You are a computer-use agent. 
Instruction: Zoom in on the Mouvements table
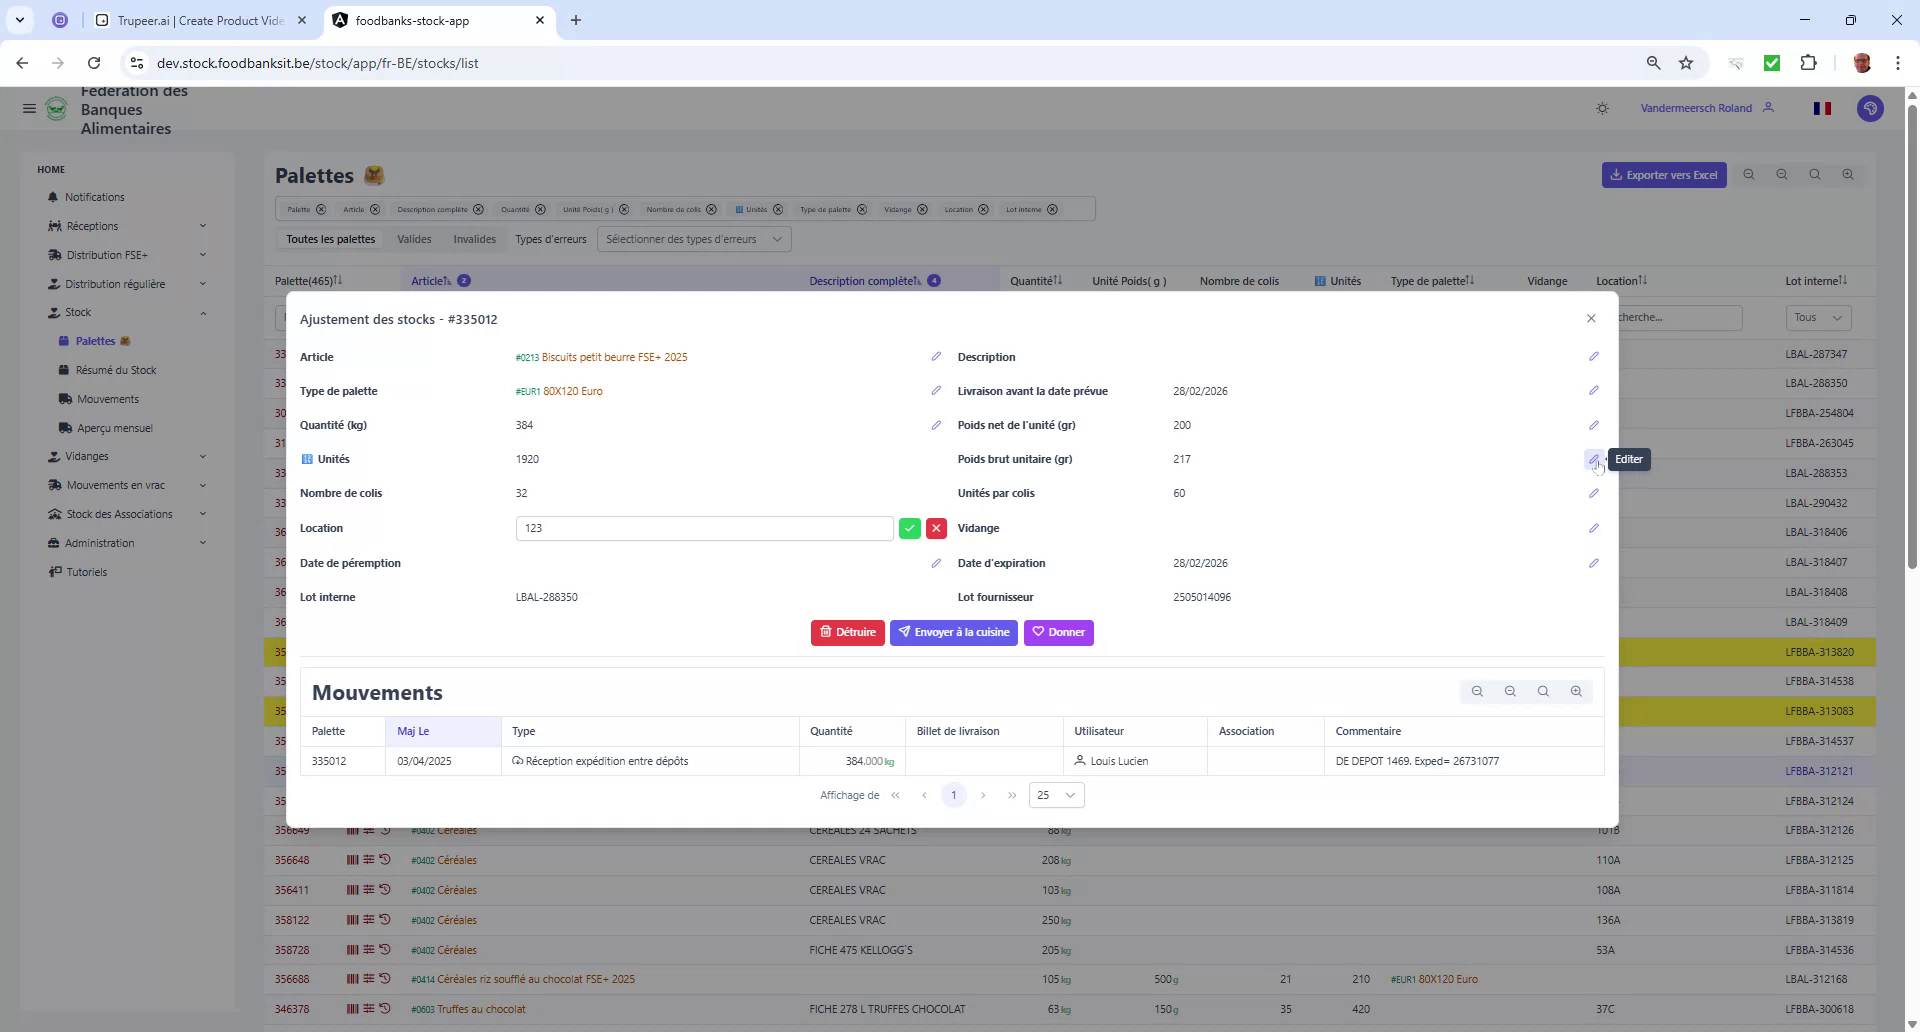tap(1576, 691)
